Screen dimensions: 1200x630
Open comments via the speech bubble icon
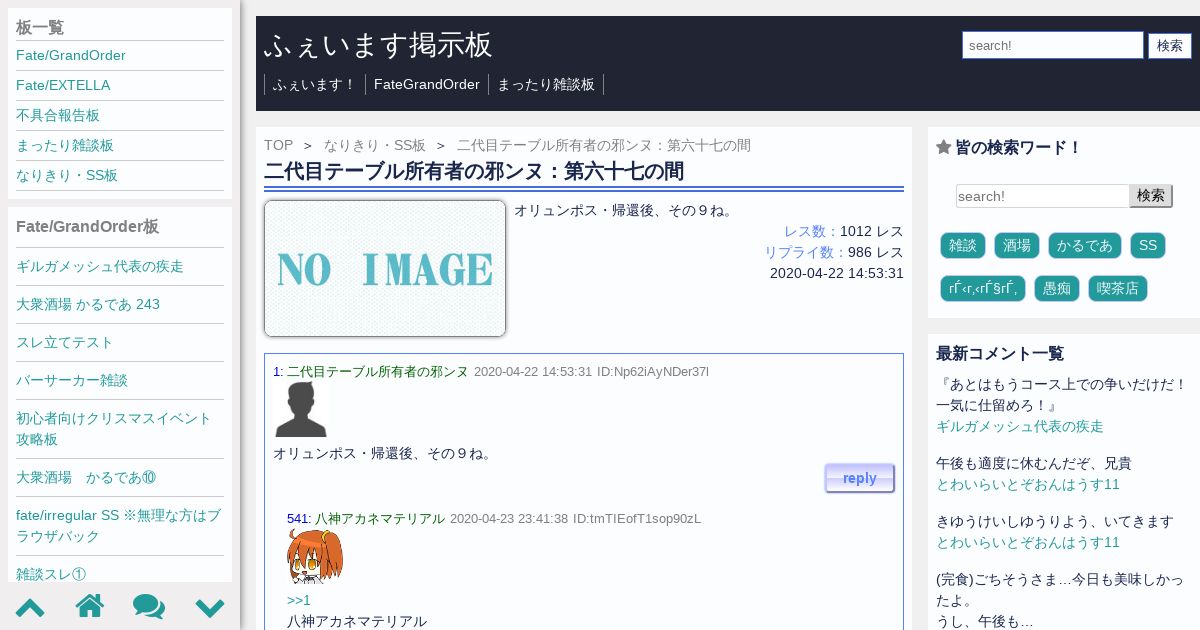click(149, 606)
